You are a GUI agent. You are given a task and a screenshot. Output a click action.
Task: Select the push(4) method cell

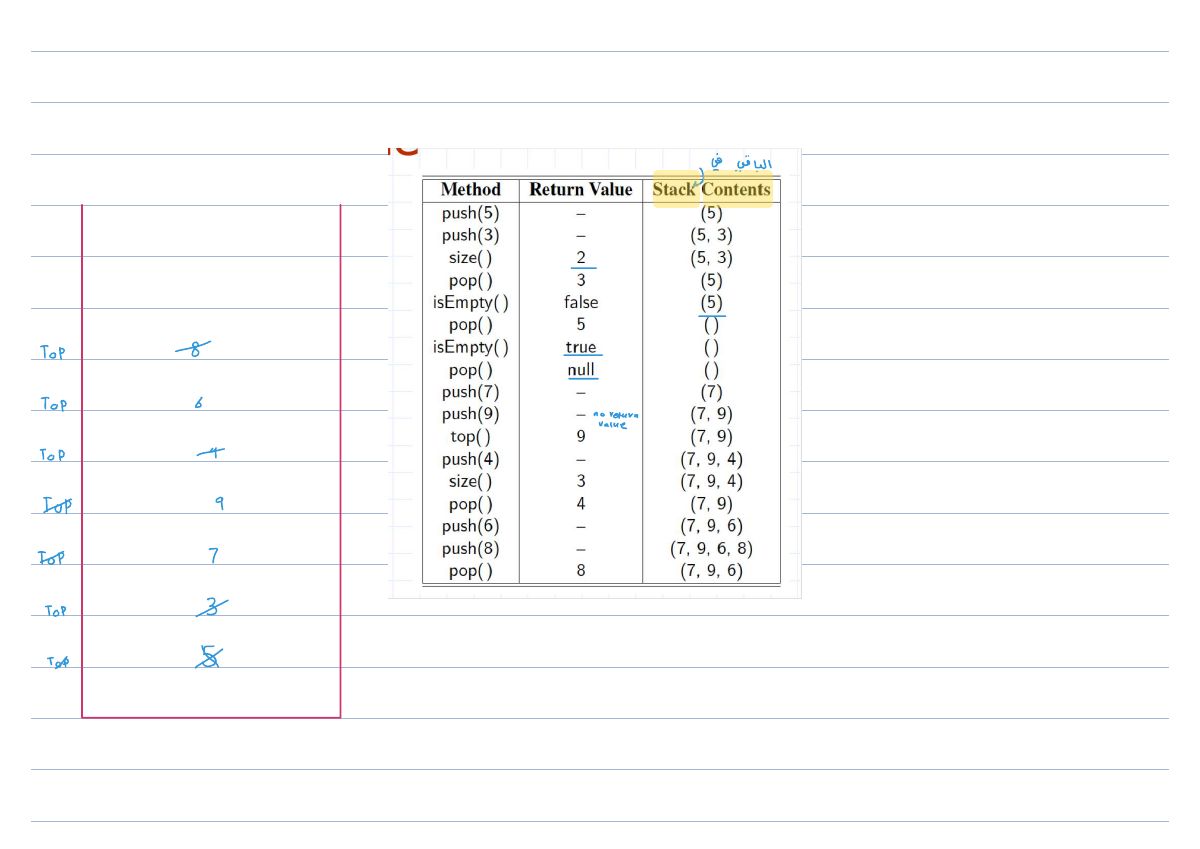(x=470, y=459)
